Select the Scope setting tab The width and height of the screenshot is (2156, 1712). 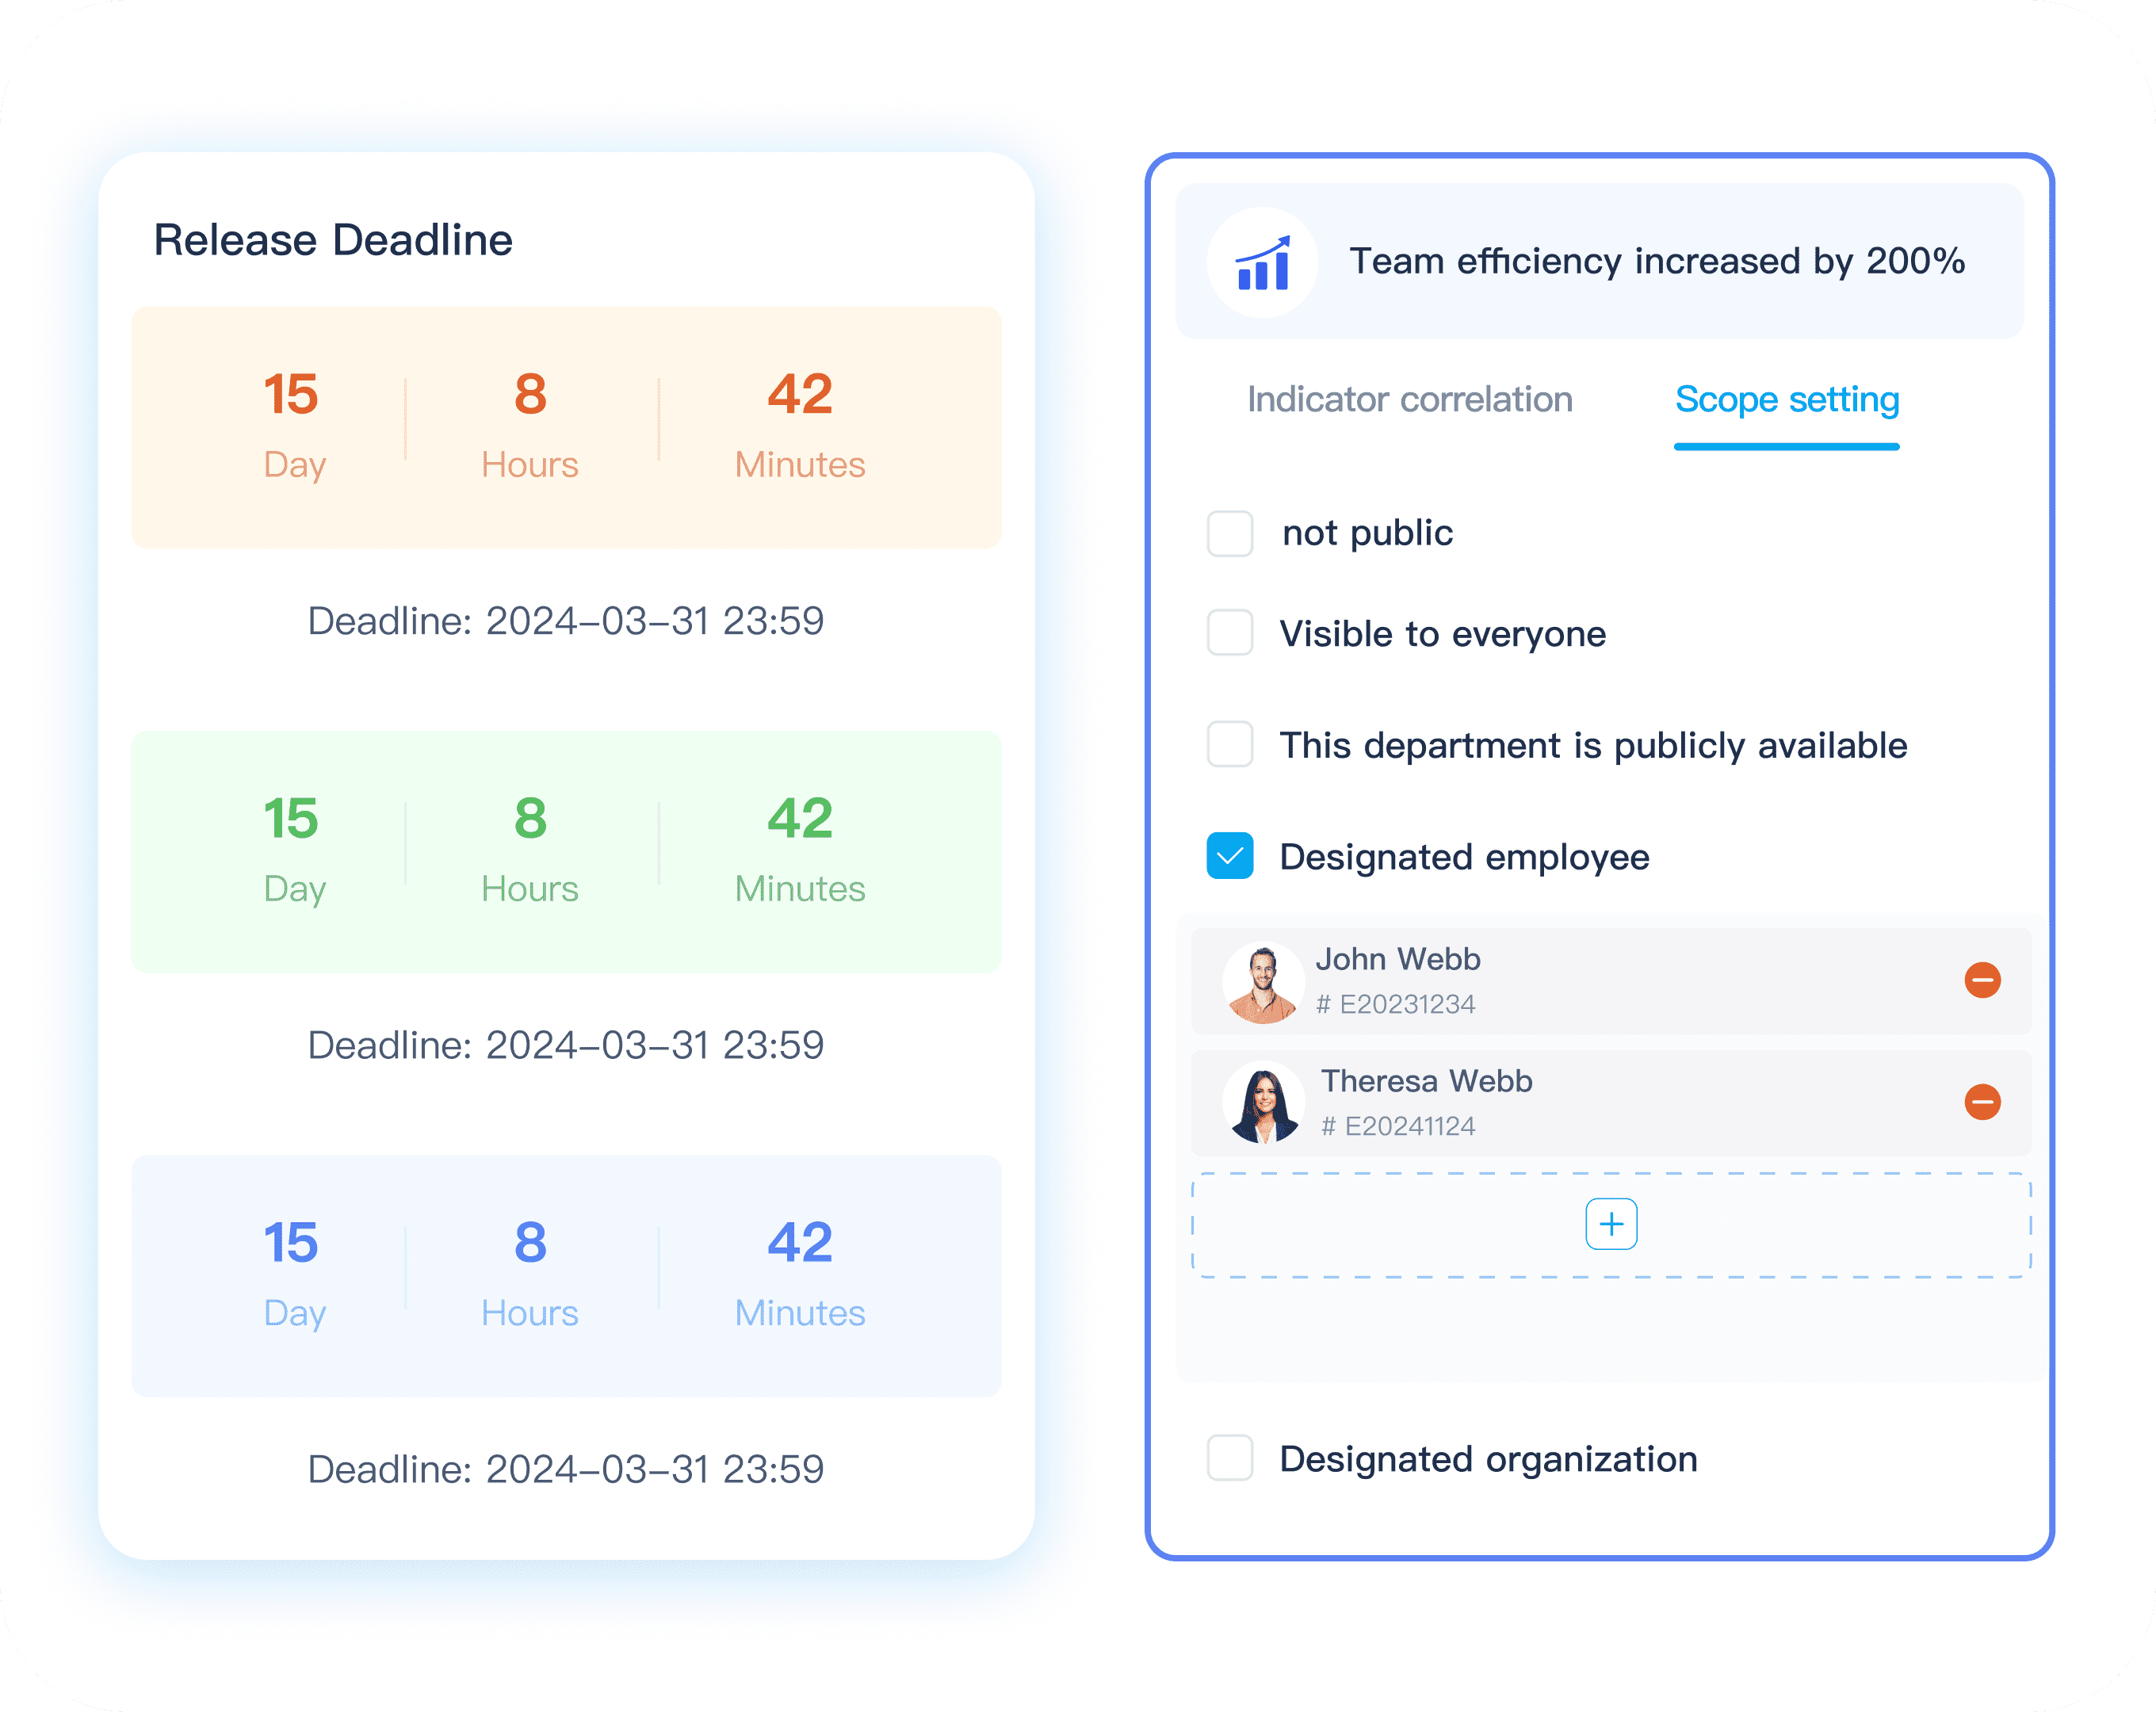[1787, 399]
